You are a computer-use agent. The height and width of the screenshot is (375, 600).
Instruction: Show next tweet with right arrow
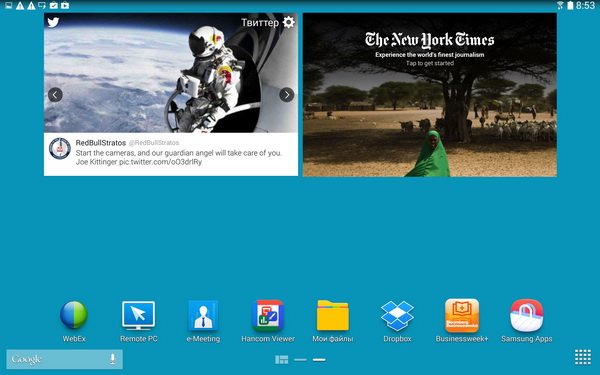click(287, 95)
